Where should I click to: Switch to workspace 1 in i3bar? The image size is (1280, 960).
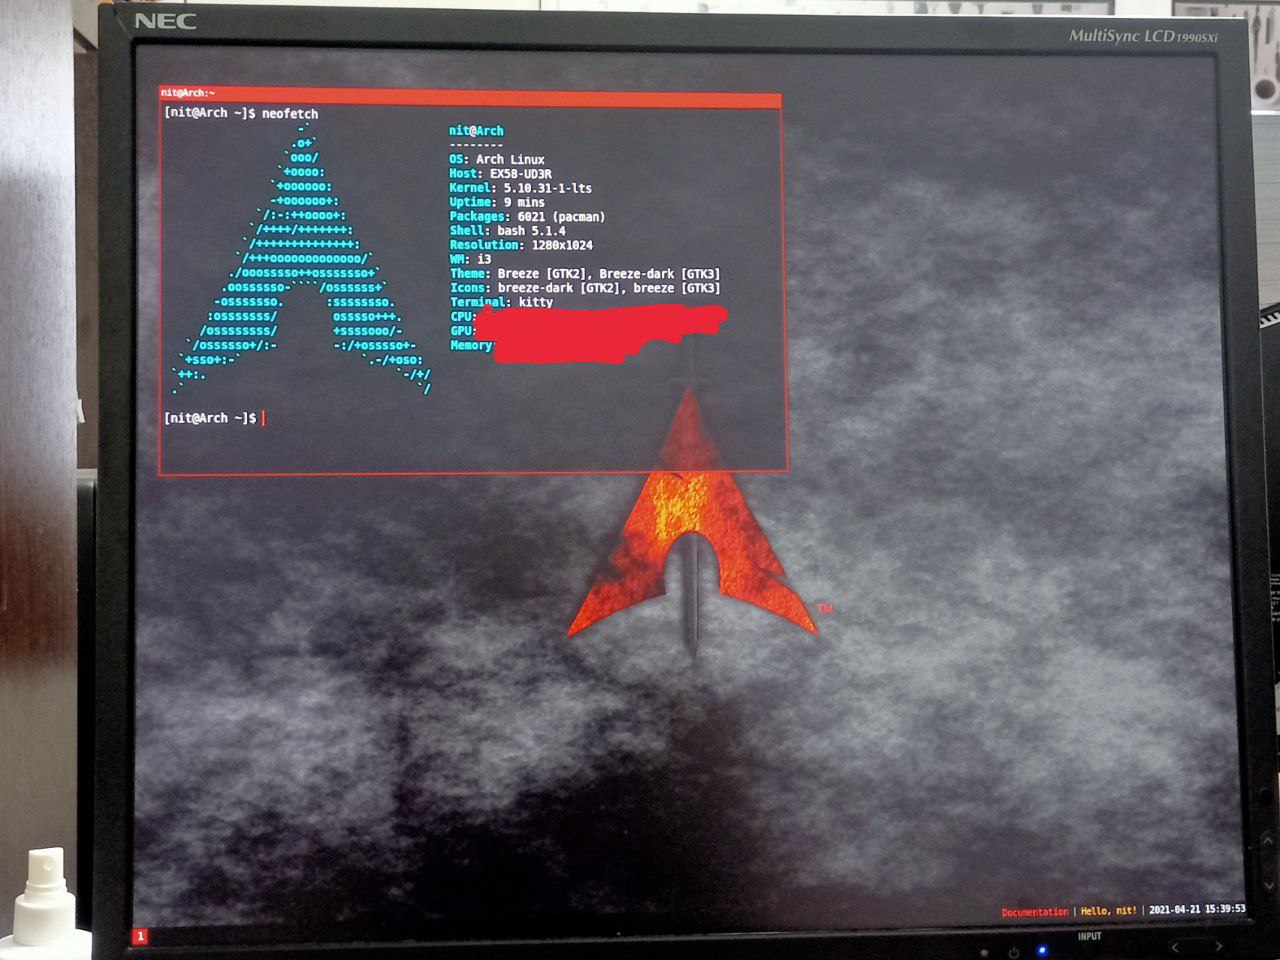(x=140, y=936)
